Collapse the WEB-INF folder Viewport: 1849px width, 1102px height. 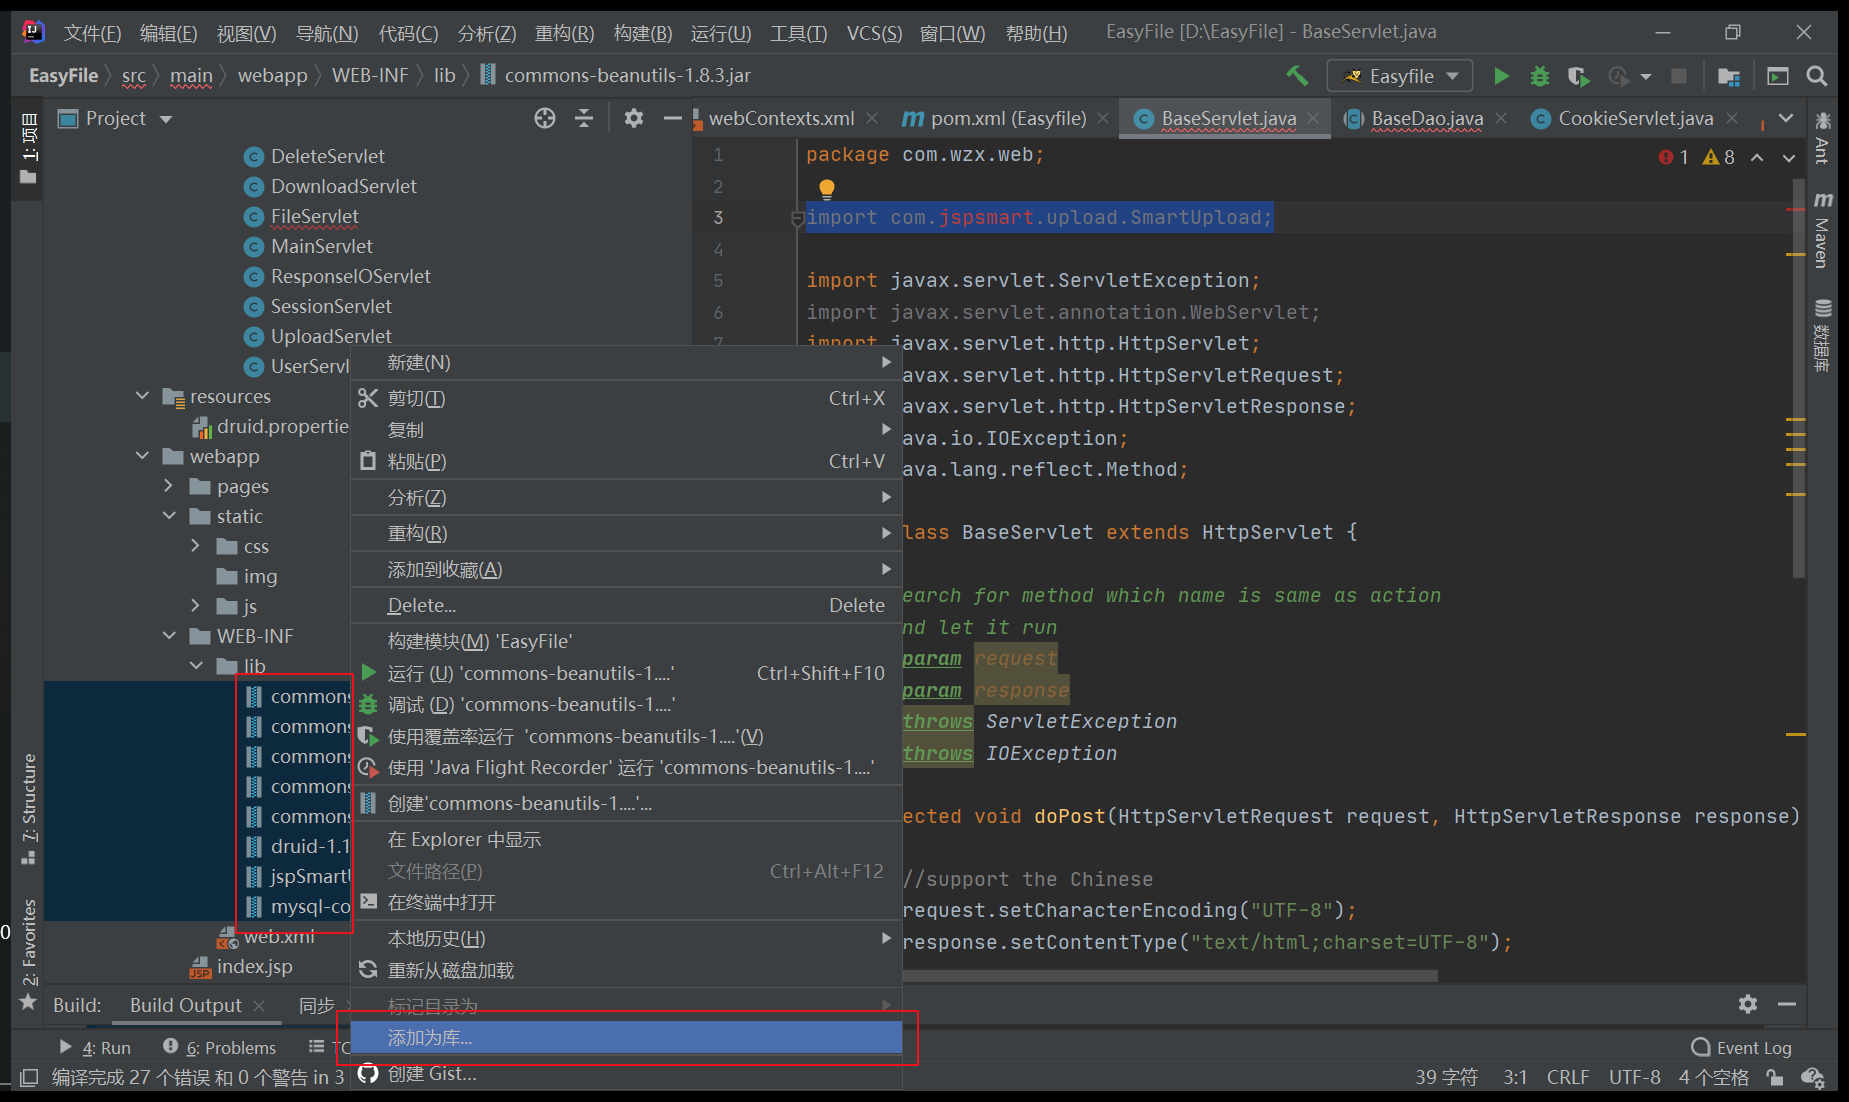(x=169, y=636)
